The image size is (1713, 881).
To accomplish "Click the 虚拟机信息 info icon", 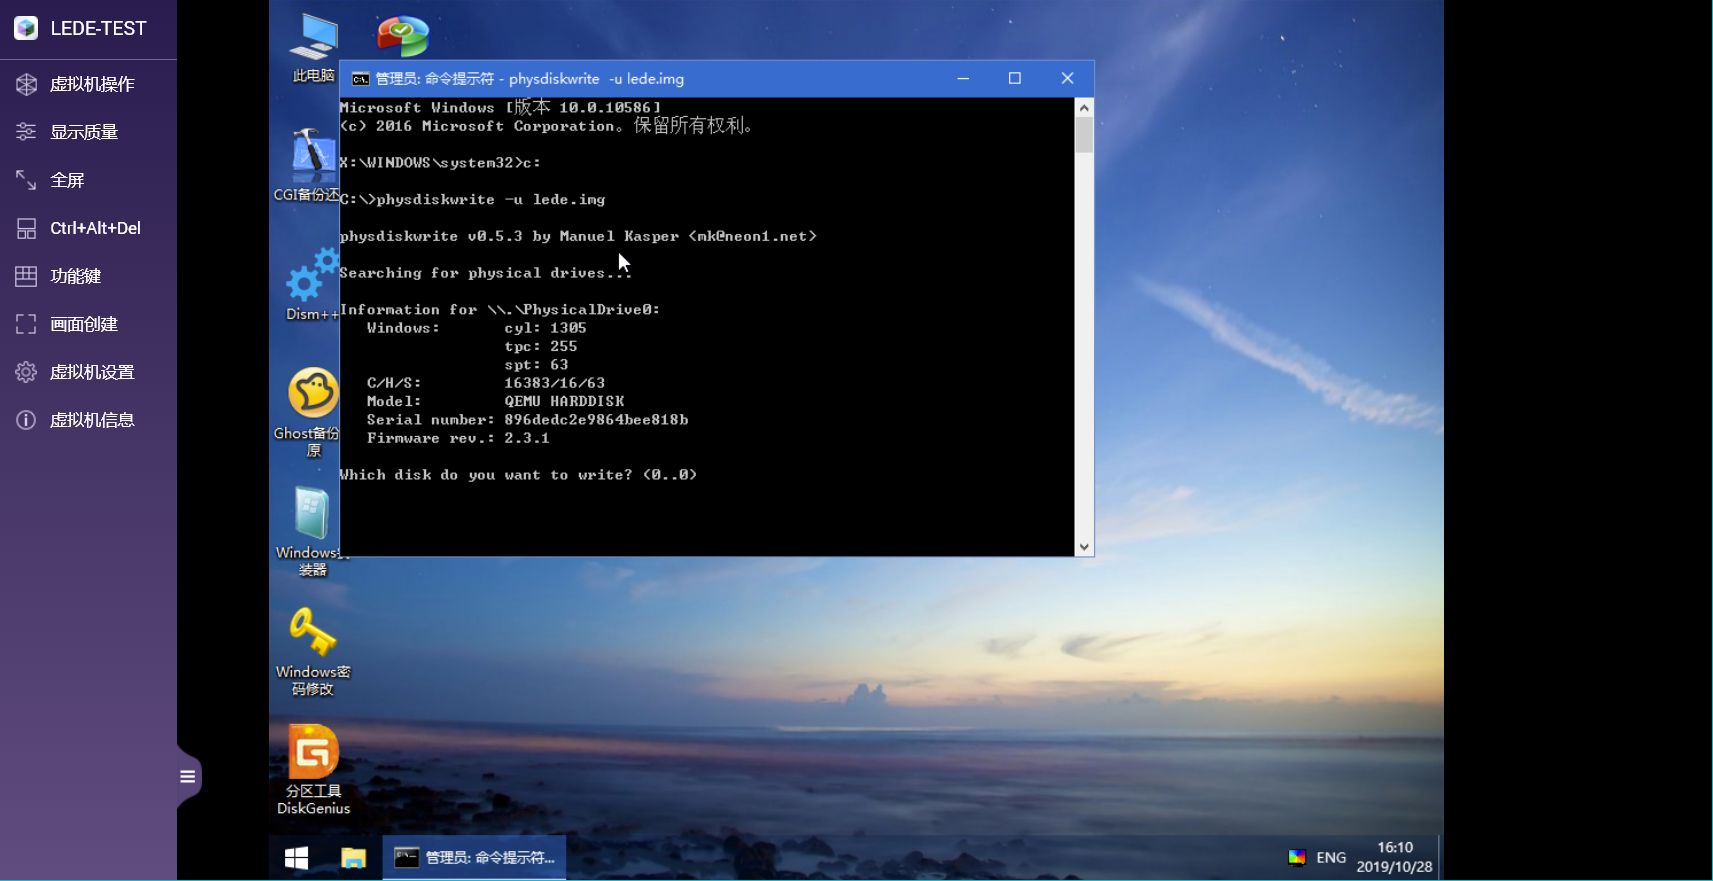I will [x=26, y=420].
